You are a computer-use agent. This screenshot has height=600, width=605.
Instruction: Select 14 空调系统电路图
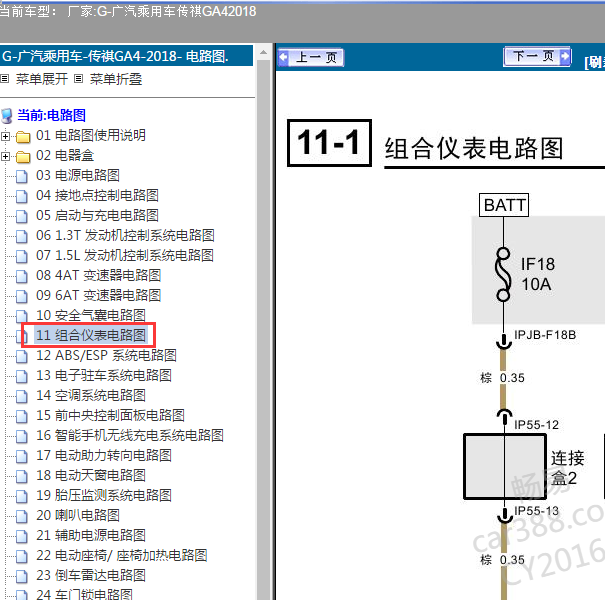91,395
